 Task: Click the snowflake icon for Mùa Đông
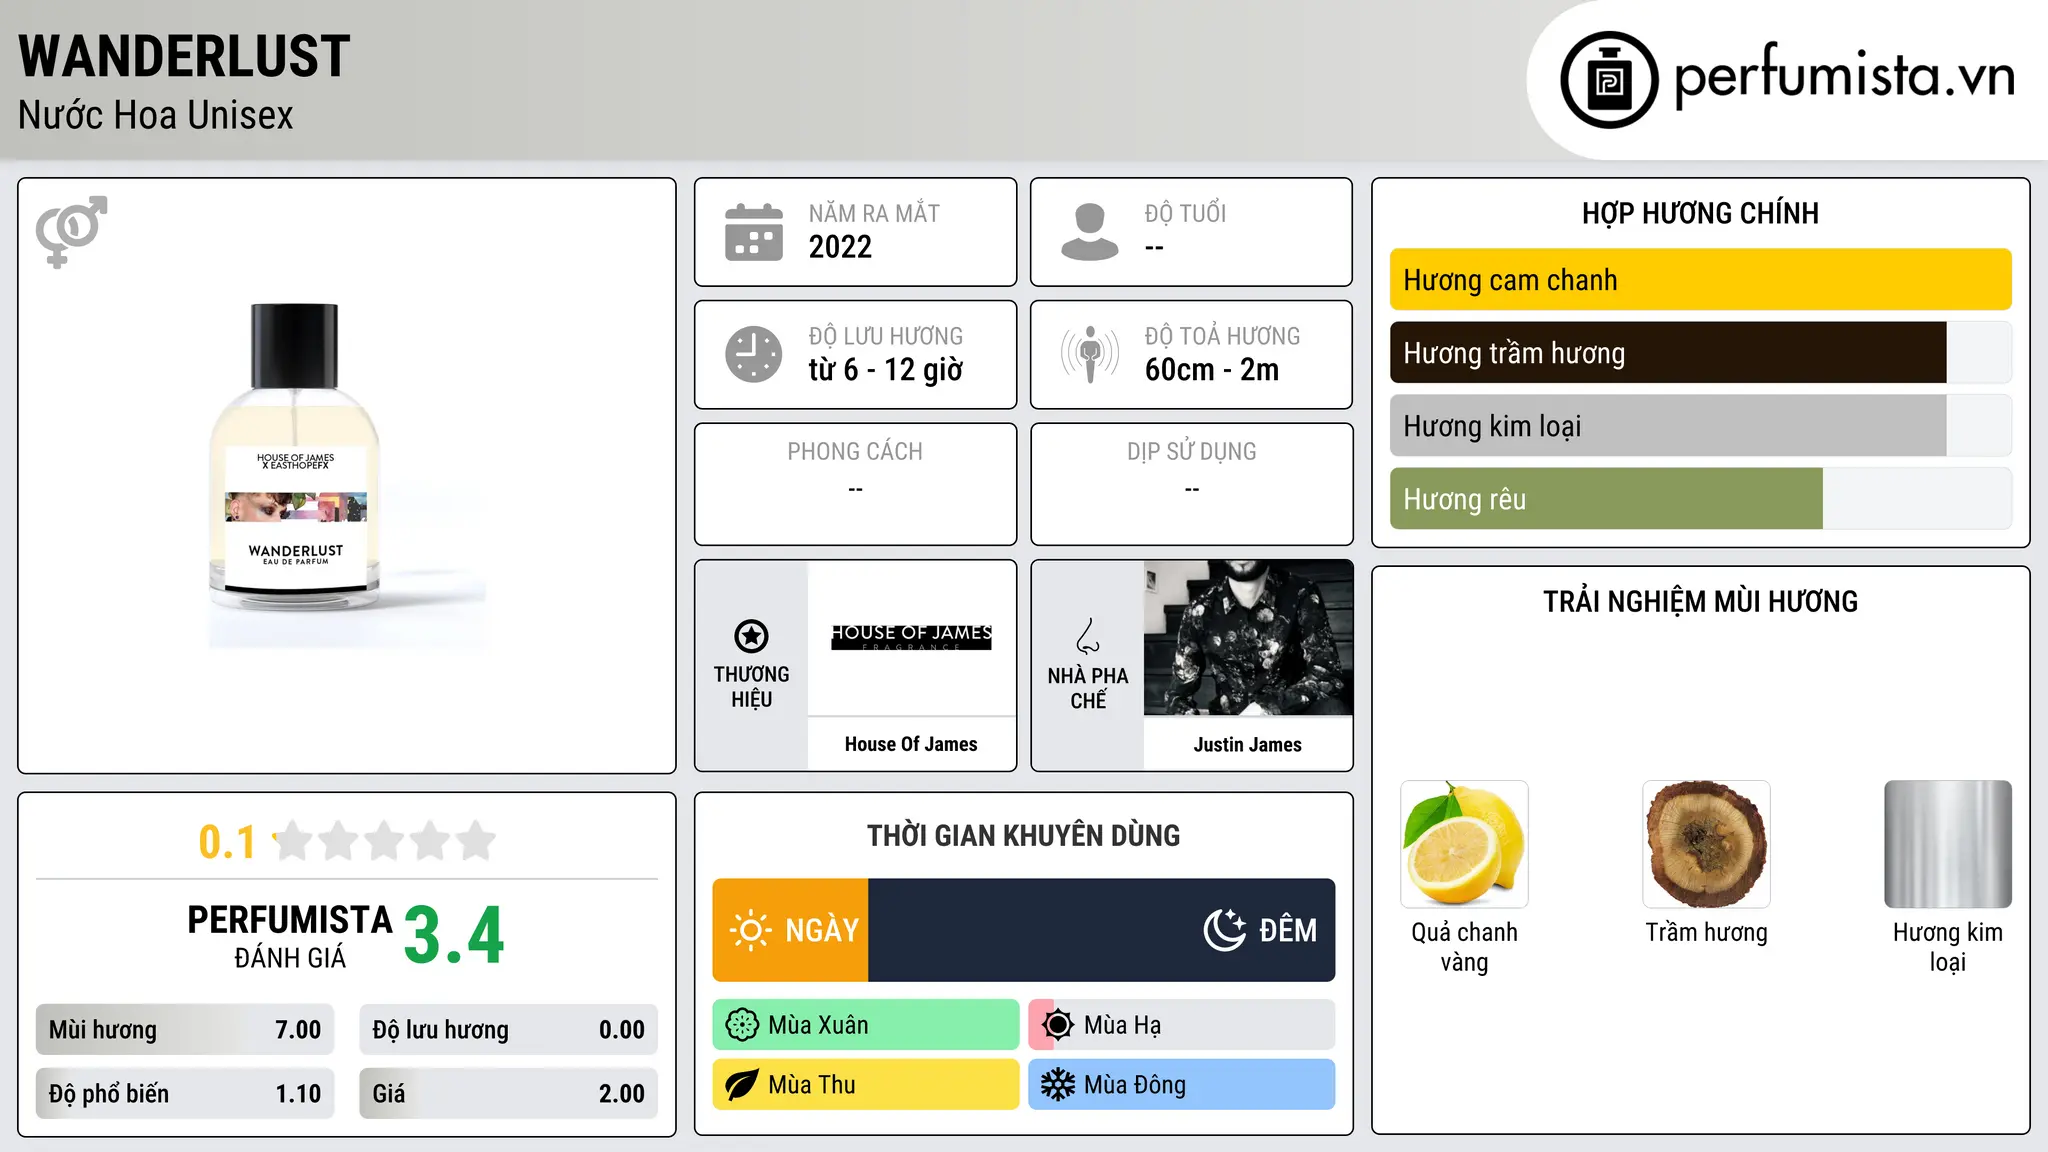(x=1058, y=1085)
